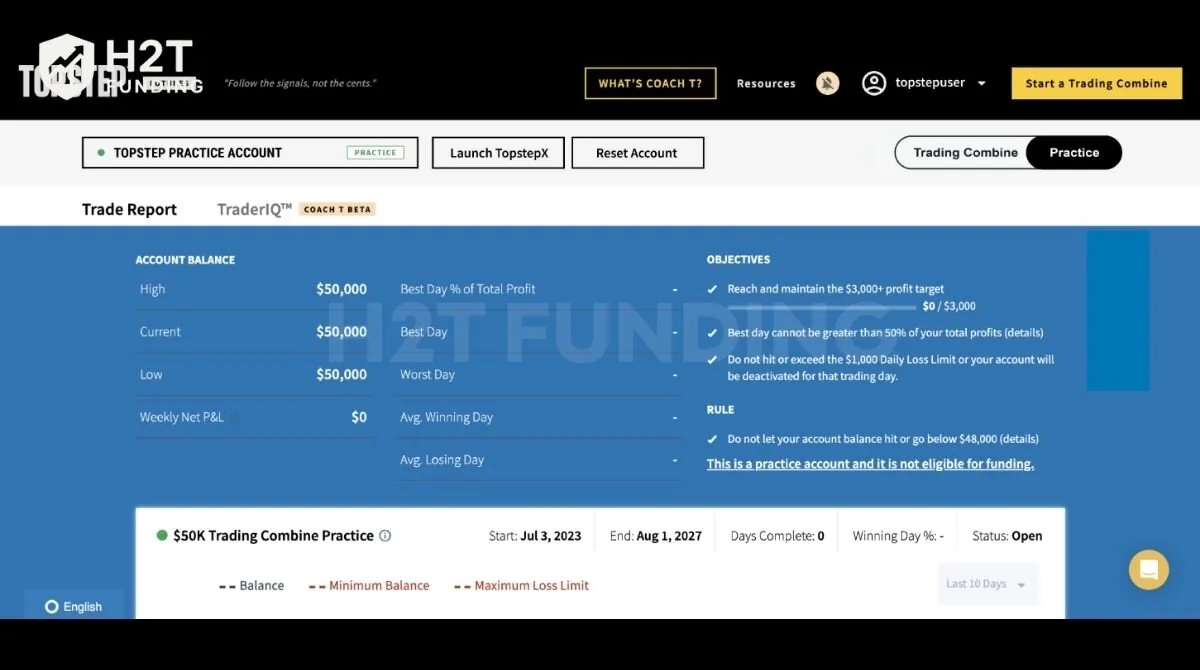
Task: Toggle the Minimum Balance legend series
Action: pyautogui.click(x=369, y=586)
